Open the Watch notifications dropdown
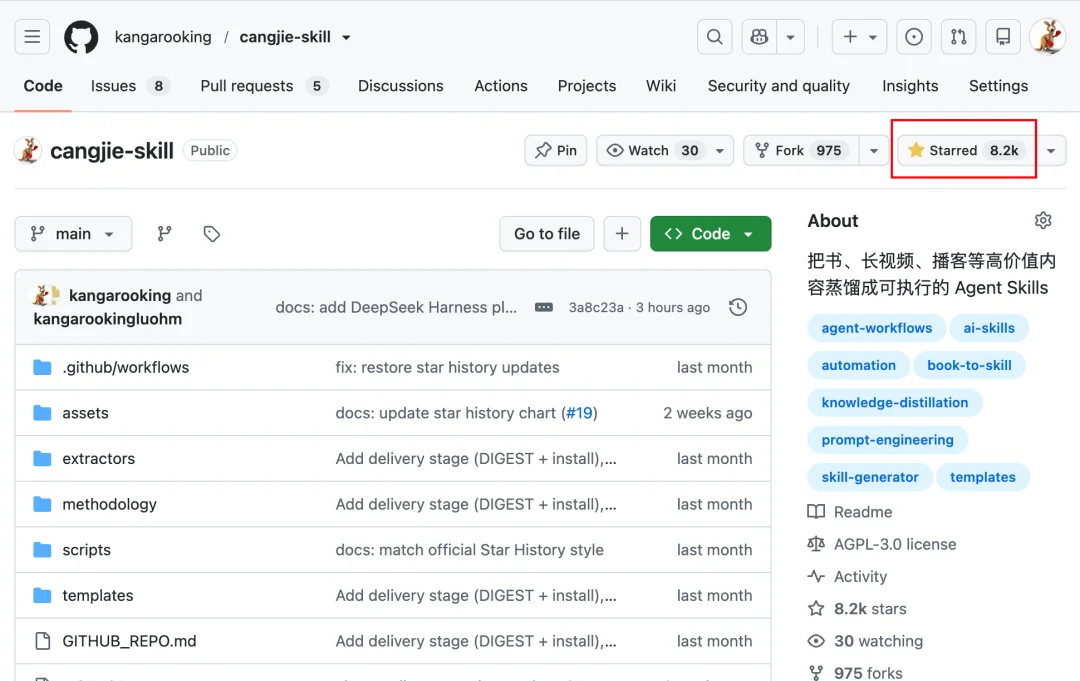Image resolution: width=1080 pixels, height=681 pixels. (x=665, y=150)
